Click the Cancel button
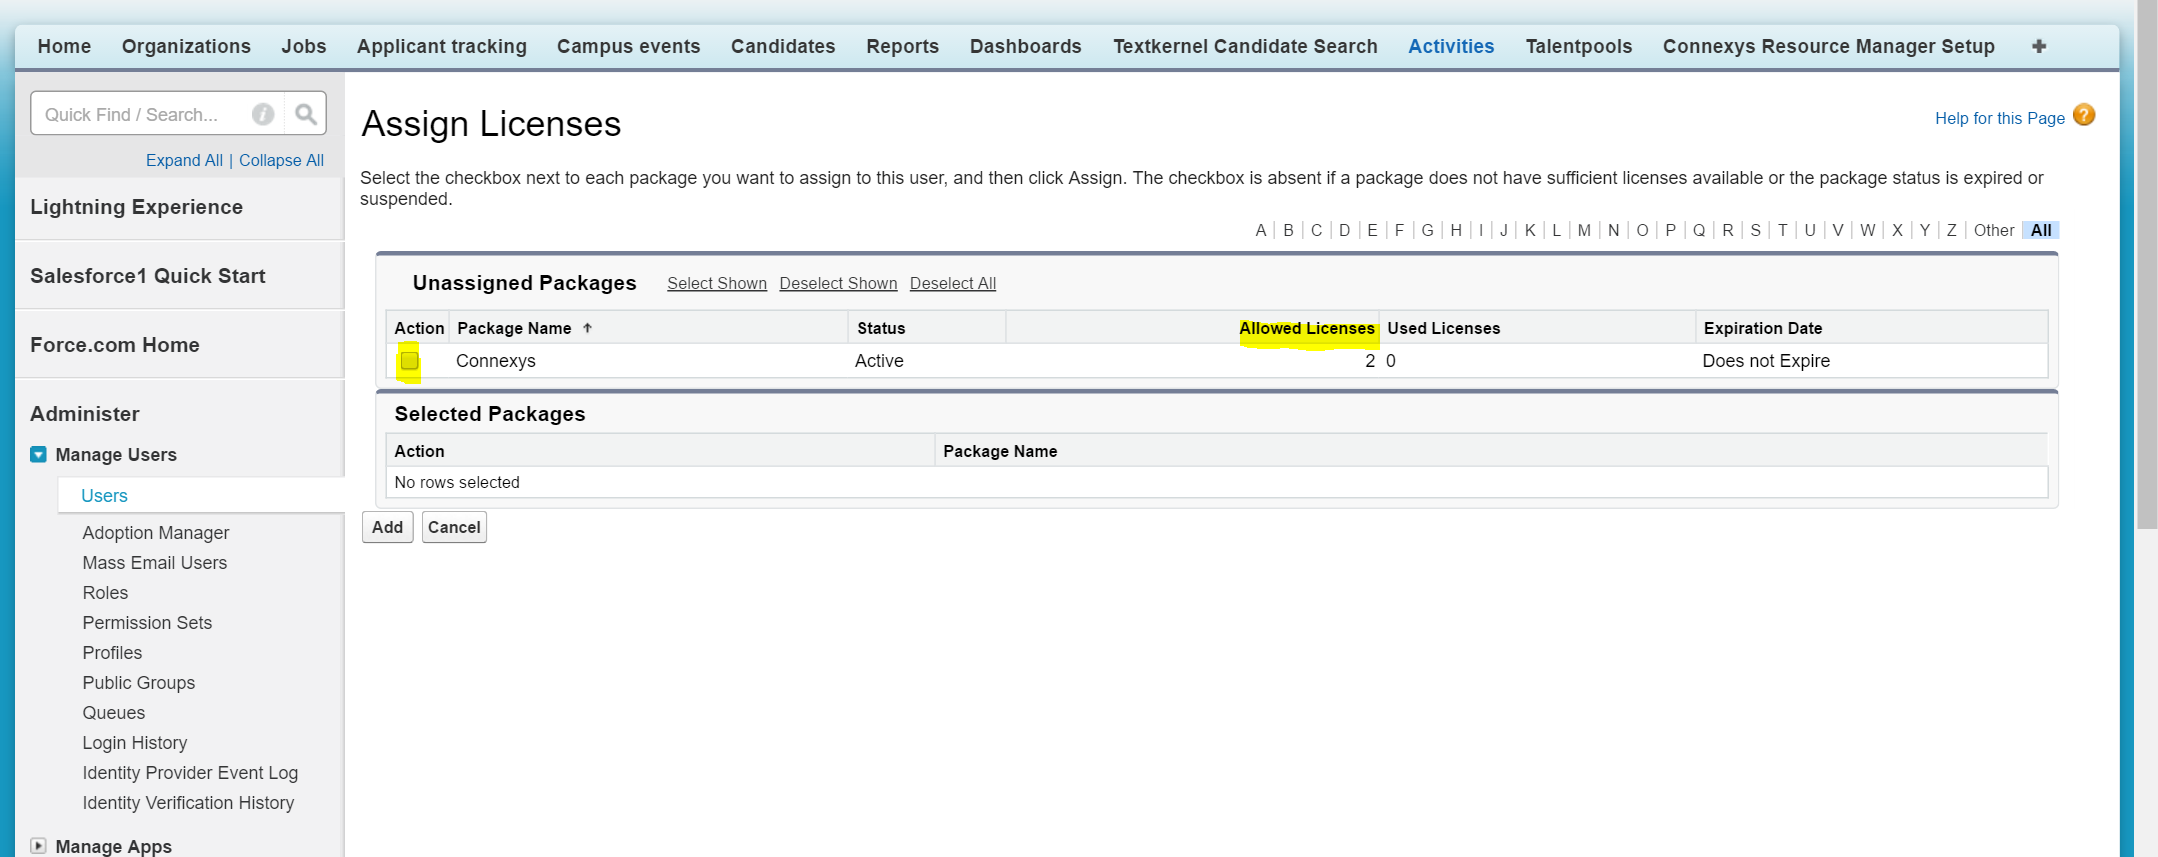The width and height of the screenshot is (2158, 857). pos(454,527)
